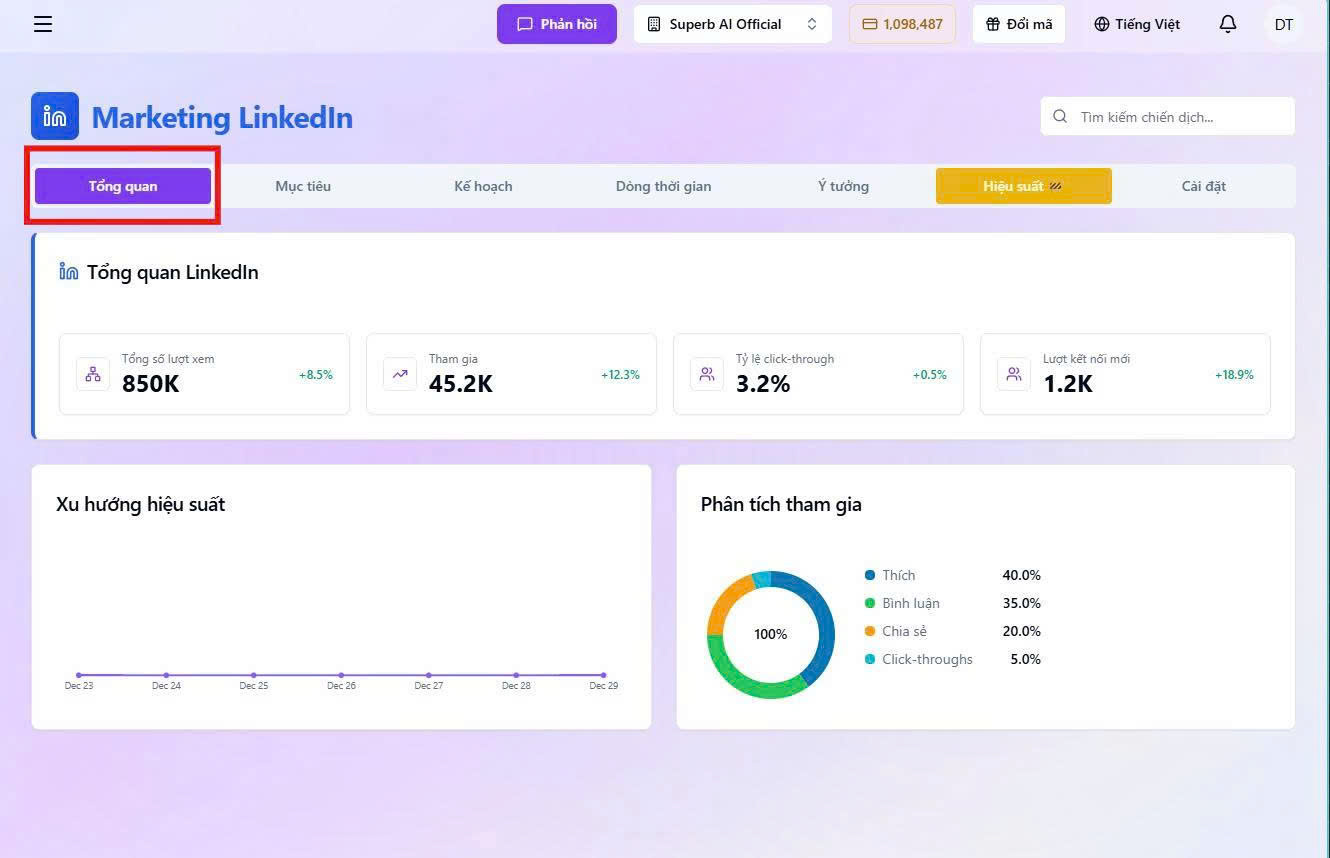Click LinkedIn icon in Tổng quan LinkedIn heading

click(69, 271)
